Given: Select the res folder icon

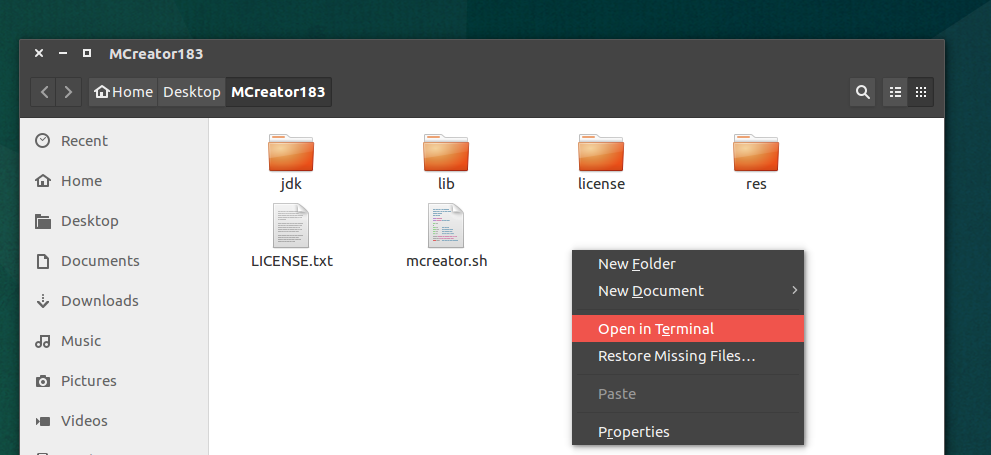Looking at the screenshot, I should pos(756,152).
